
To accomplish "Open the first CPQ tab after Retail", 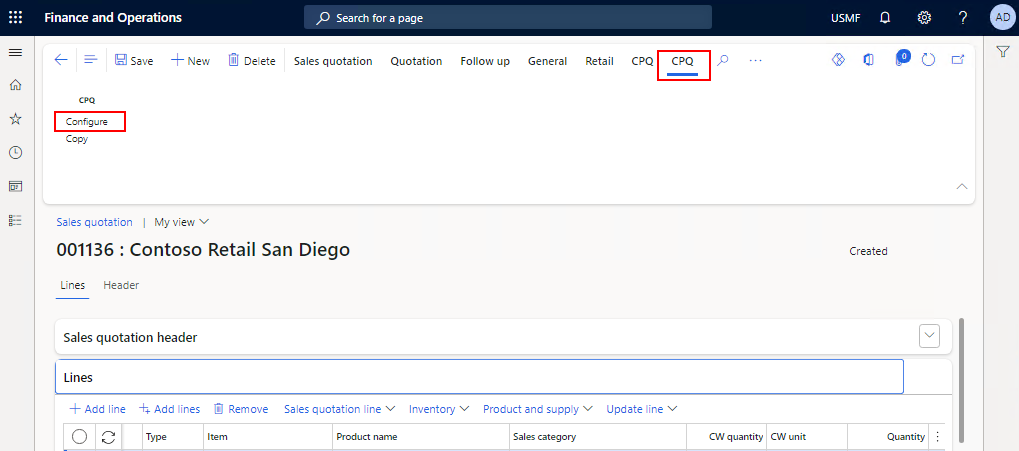I will [642, 61].
